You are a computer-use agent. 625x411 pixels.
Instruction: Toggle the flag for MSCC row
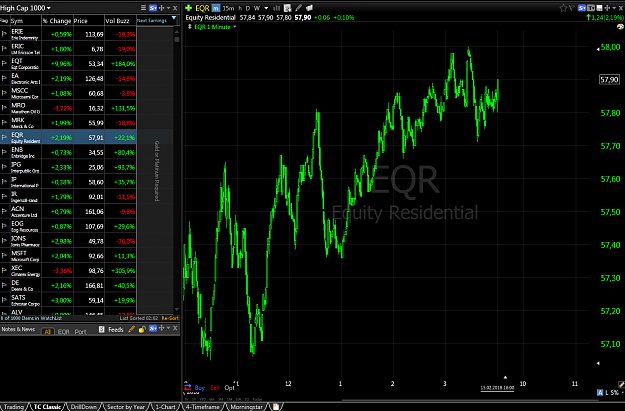click(x=4, y=93)
